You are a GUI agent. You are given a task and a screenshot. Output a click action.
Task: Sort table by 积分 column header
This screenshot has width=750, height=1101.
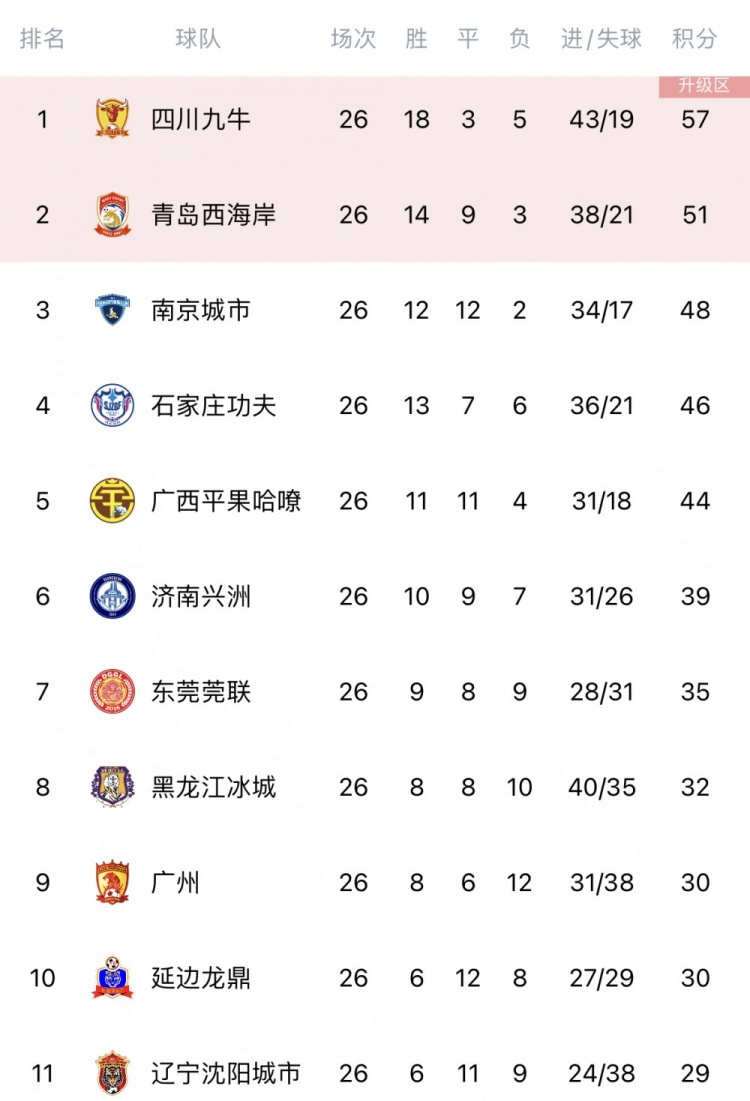coord(695,38)
